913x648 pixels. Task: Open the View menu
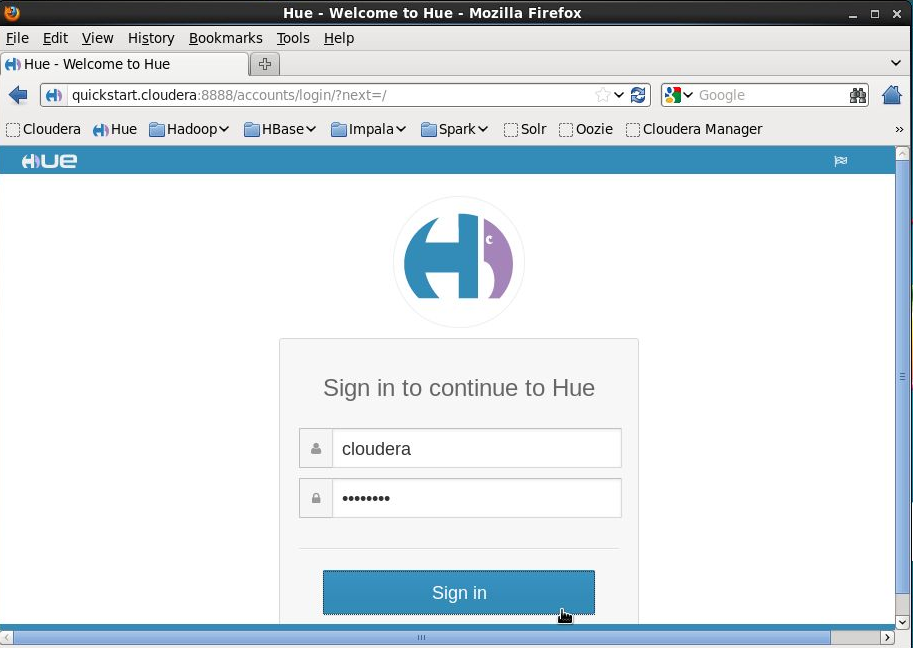97,38
